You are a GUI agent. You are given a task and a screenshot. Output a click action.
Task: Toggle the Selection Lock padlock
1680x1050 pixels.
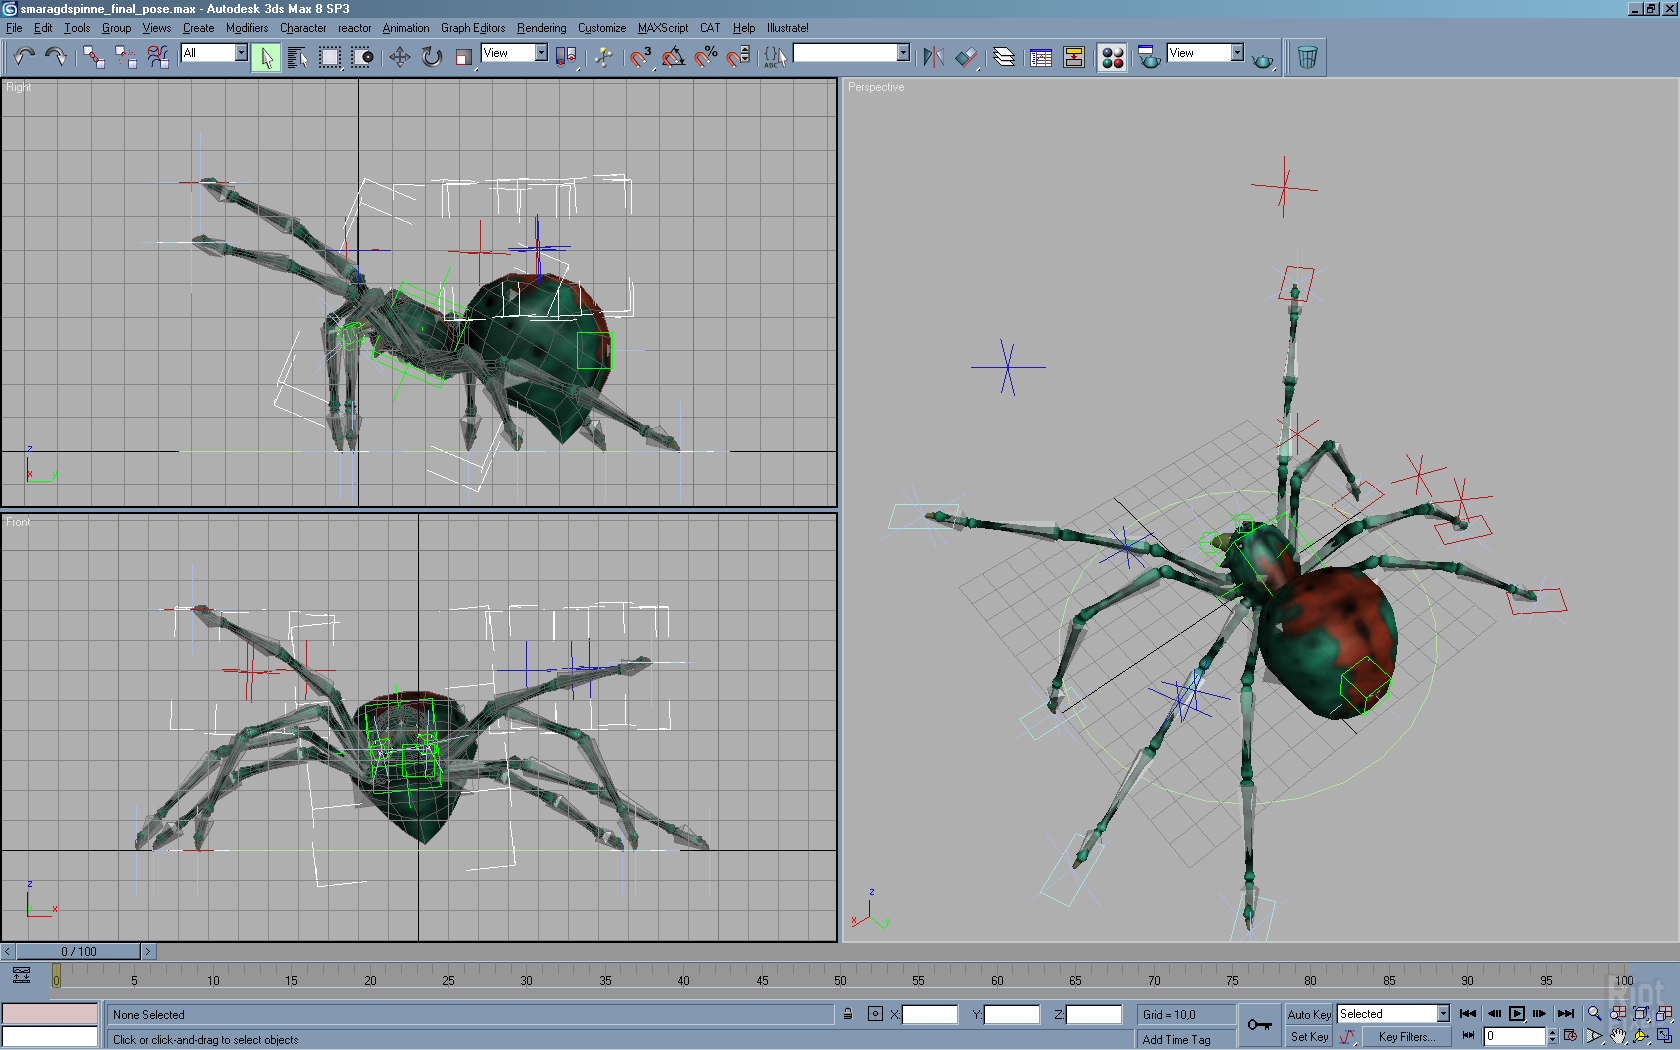coord(848,1014)
